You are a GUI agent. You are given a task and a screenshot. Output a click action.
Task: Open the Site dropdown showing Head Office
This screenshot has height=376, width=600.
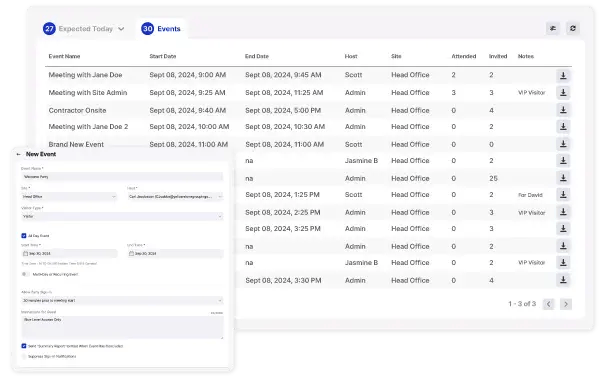pyautogui.click(x=69, y=197)
